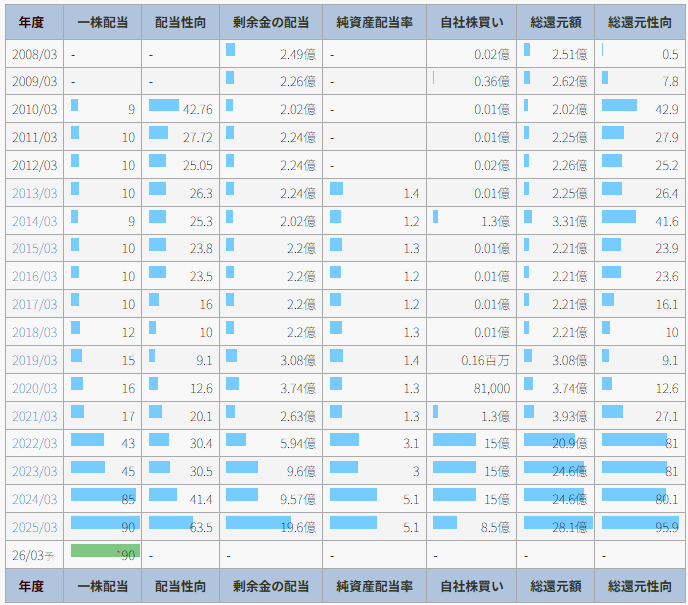Click the 63.5 payout ratio bar for 2025/03

(x=171, y=522)
